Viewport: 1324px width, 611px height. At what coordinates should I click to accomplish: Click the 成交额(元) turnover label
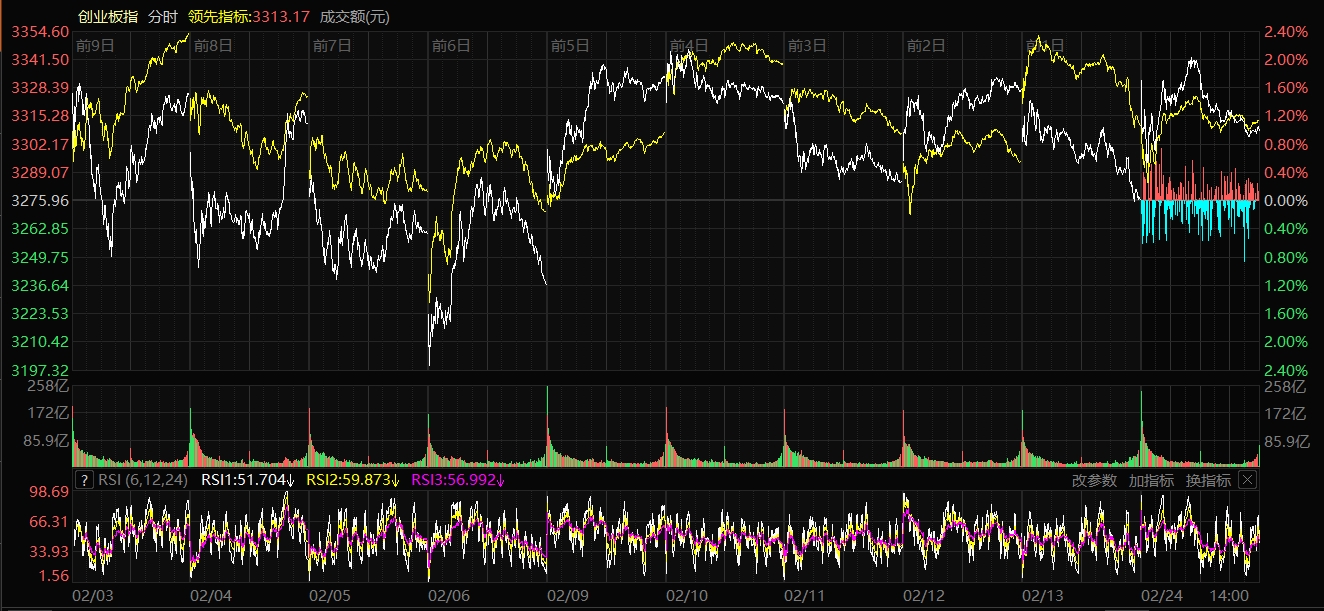(x=355, y=16)
